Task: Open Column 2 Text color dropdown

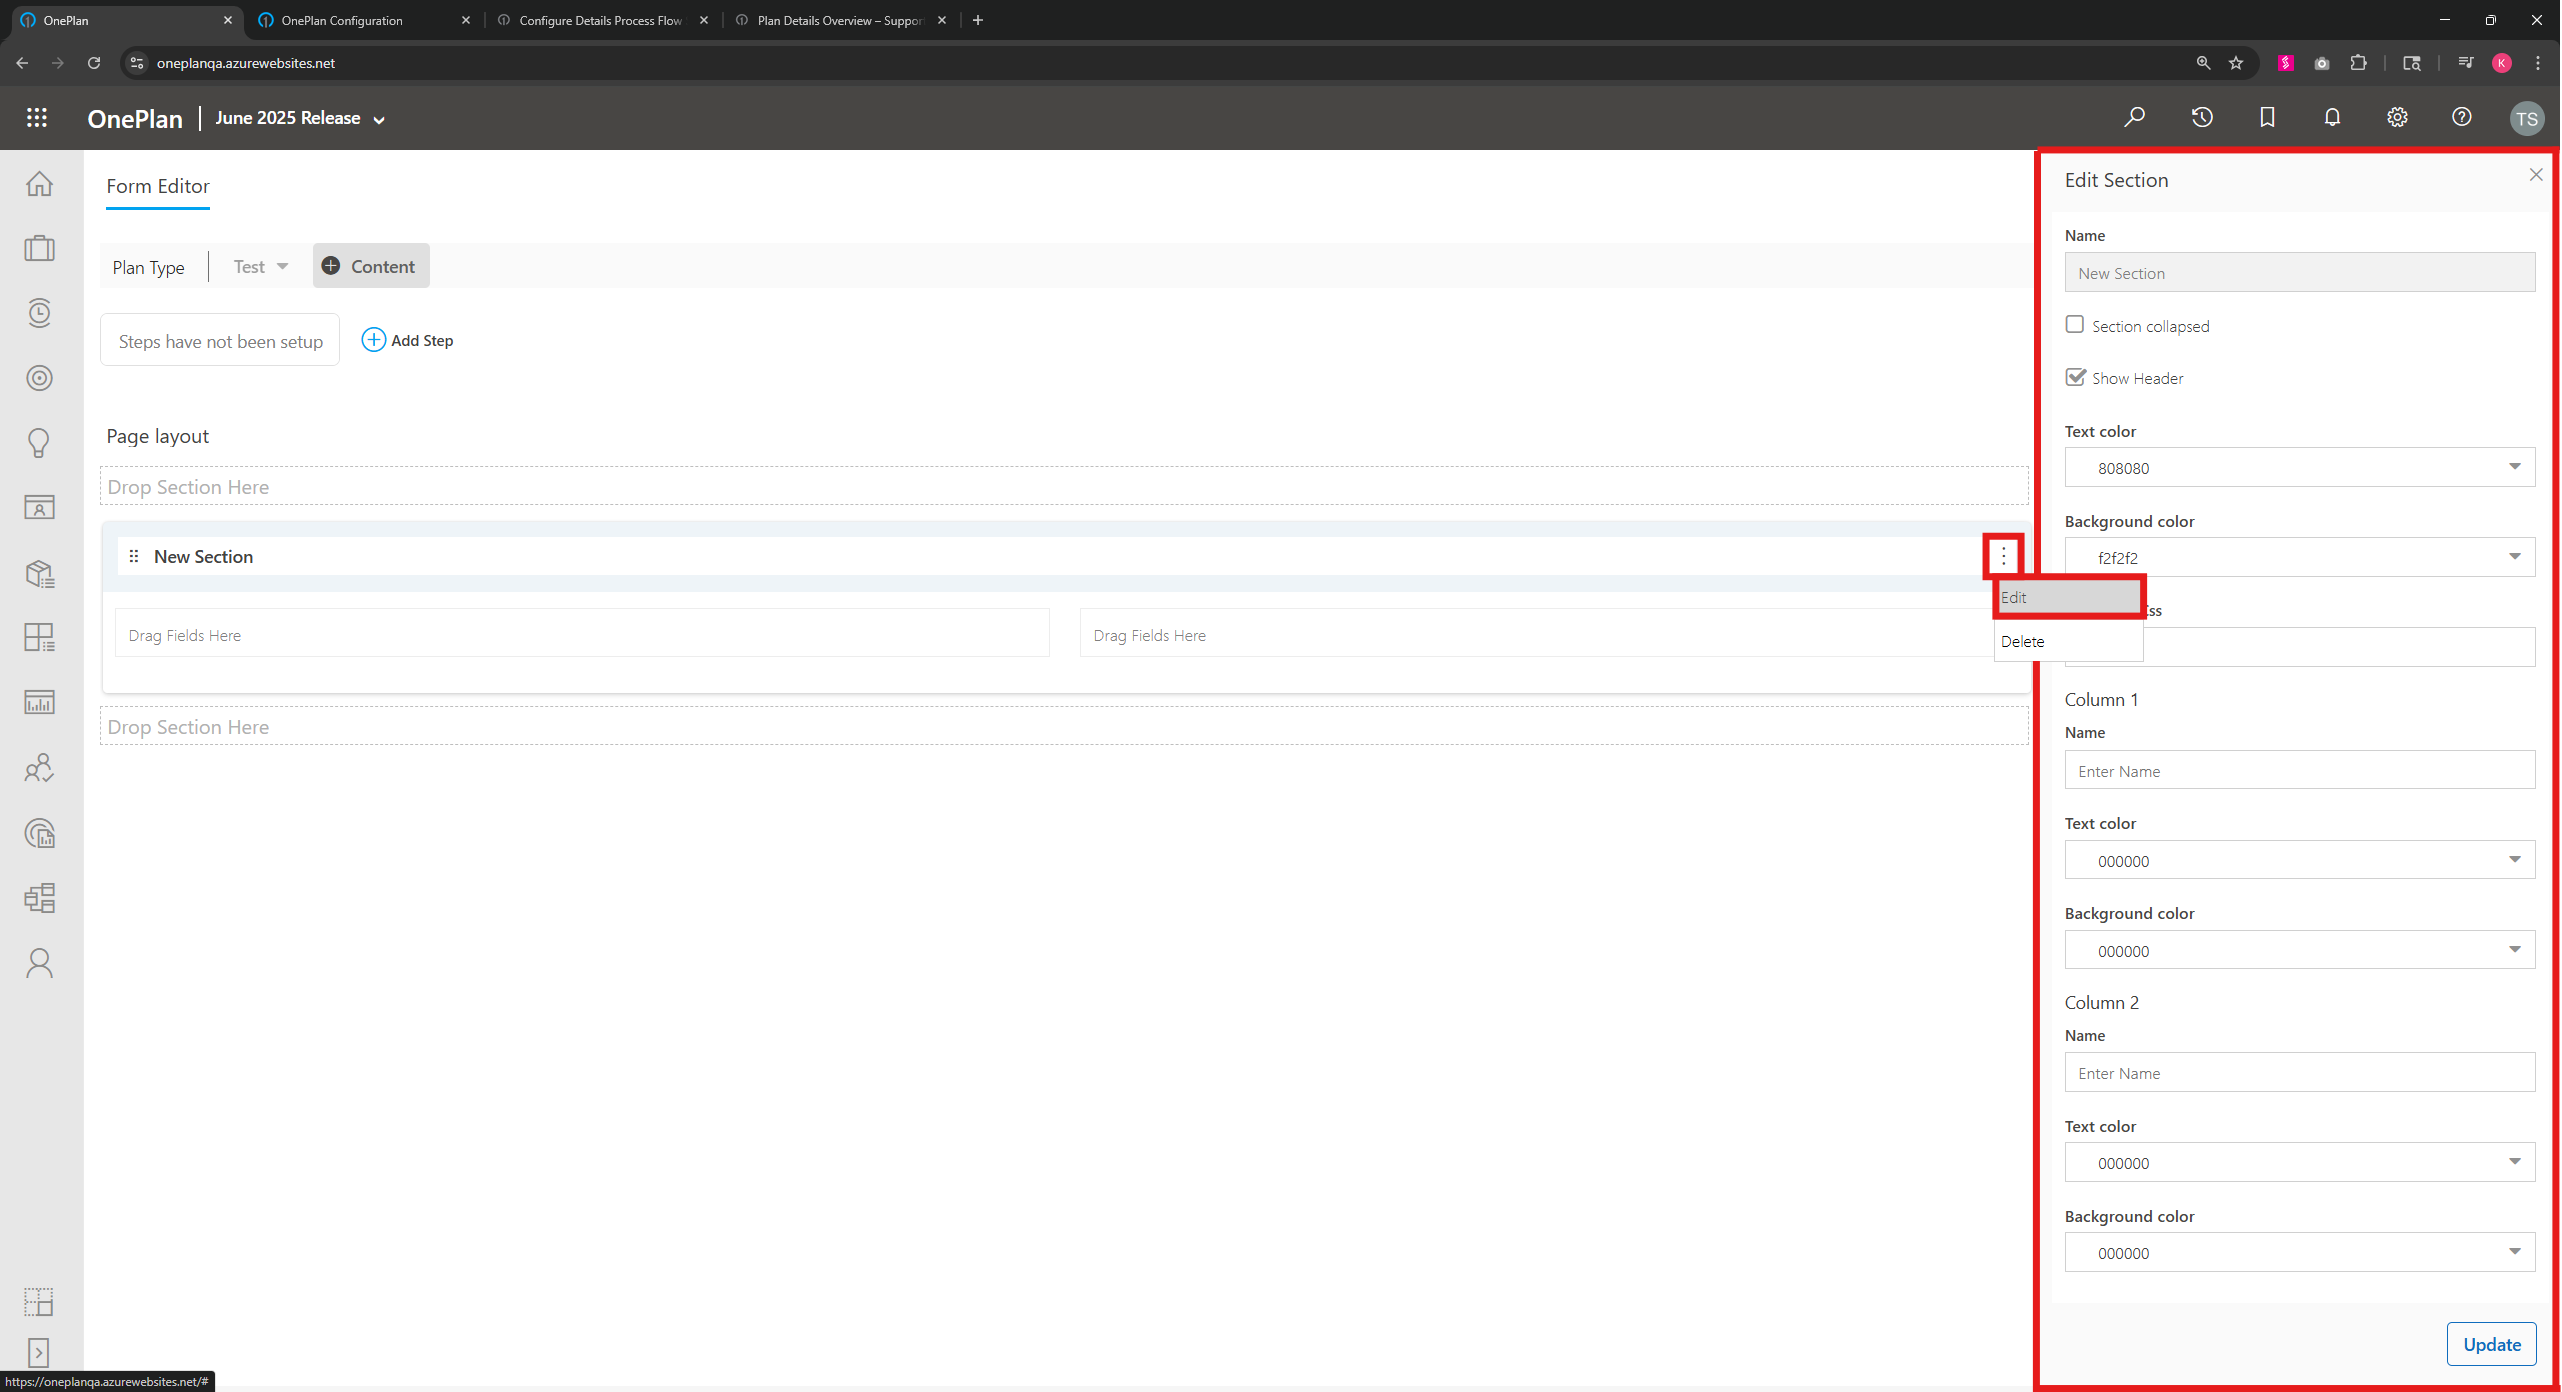Action: coord(2300,1163)
